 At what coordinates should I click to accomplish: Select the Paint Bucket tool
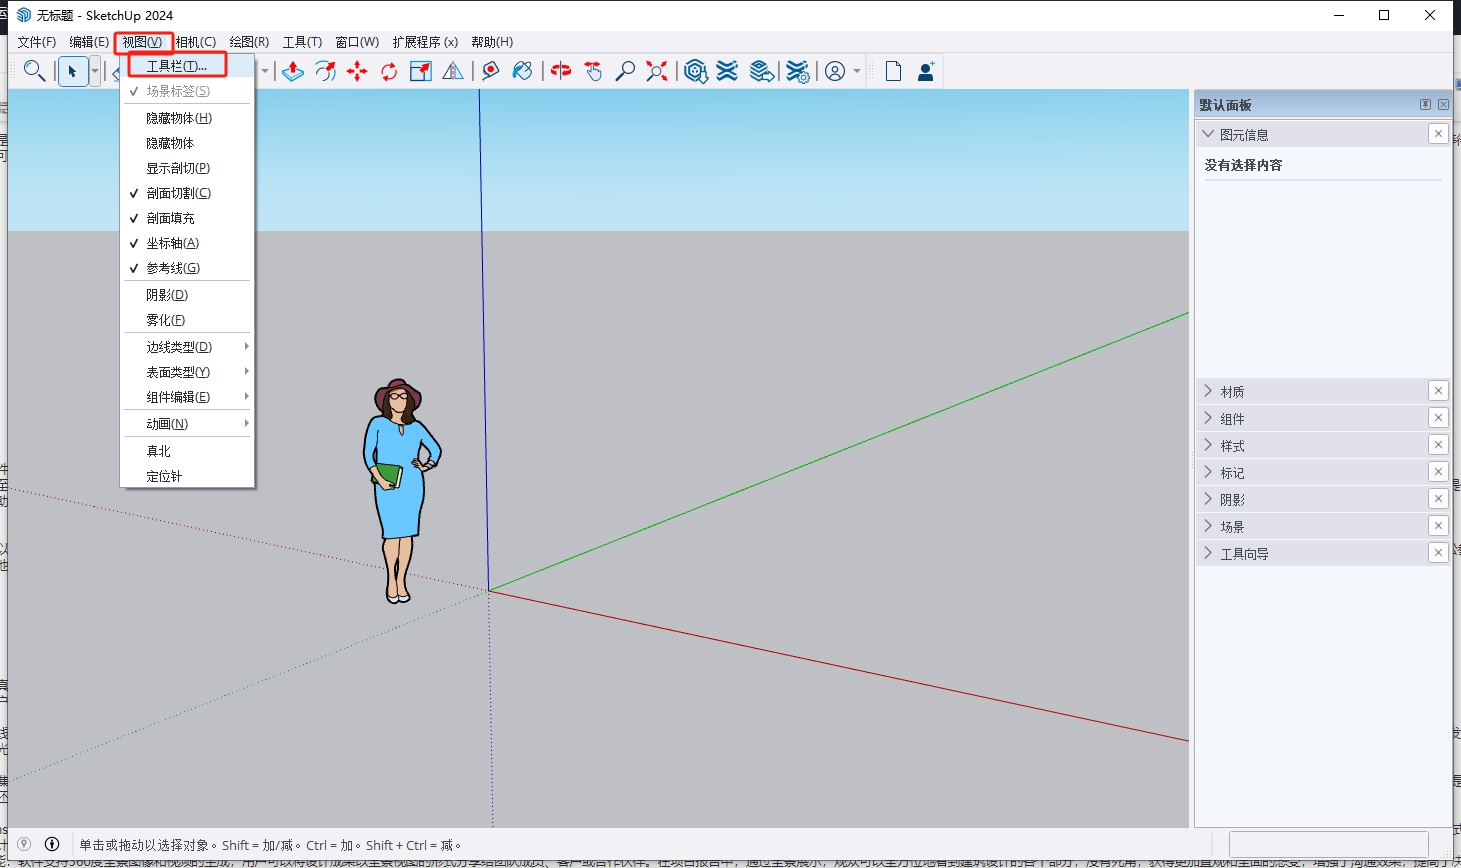click(x=522, y=71)
